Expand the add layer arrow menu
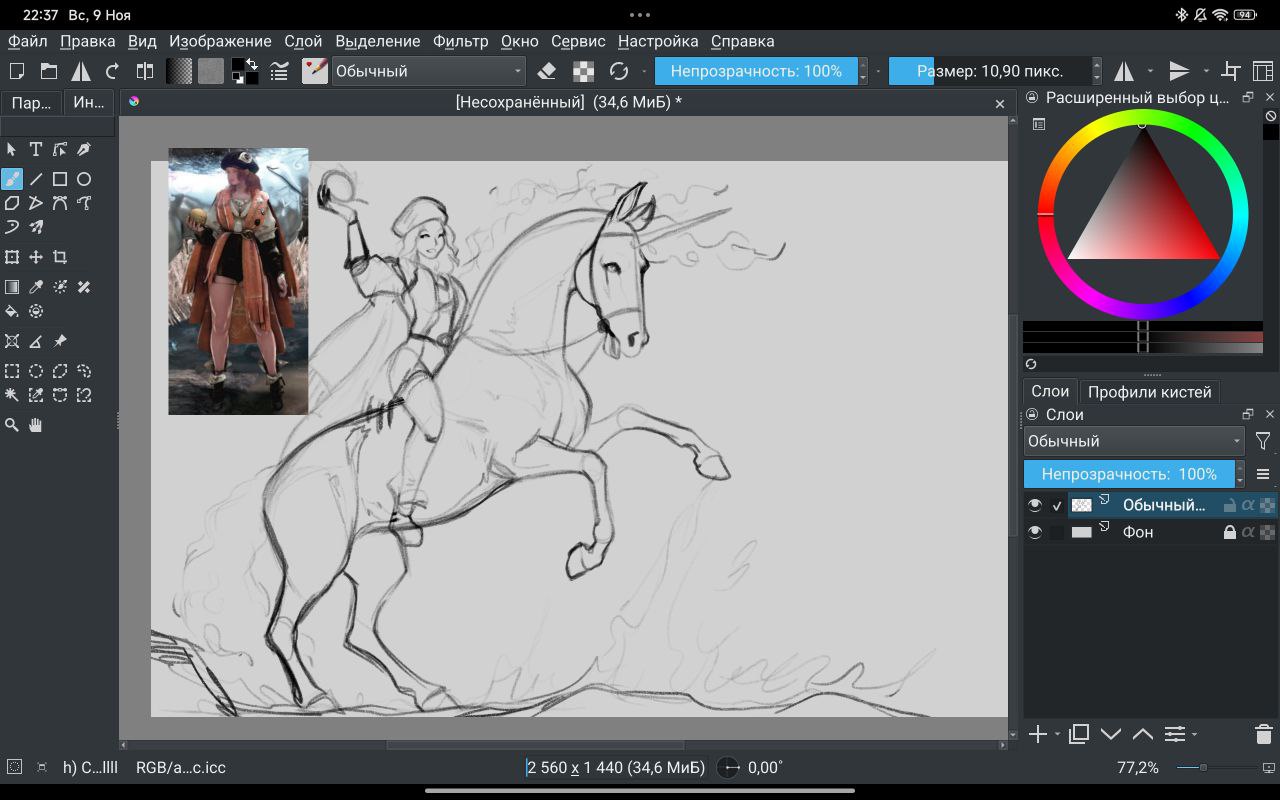Image resolution: width=1280 pixels, height=800 pixels. coord(1057,735)
